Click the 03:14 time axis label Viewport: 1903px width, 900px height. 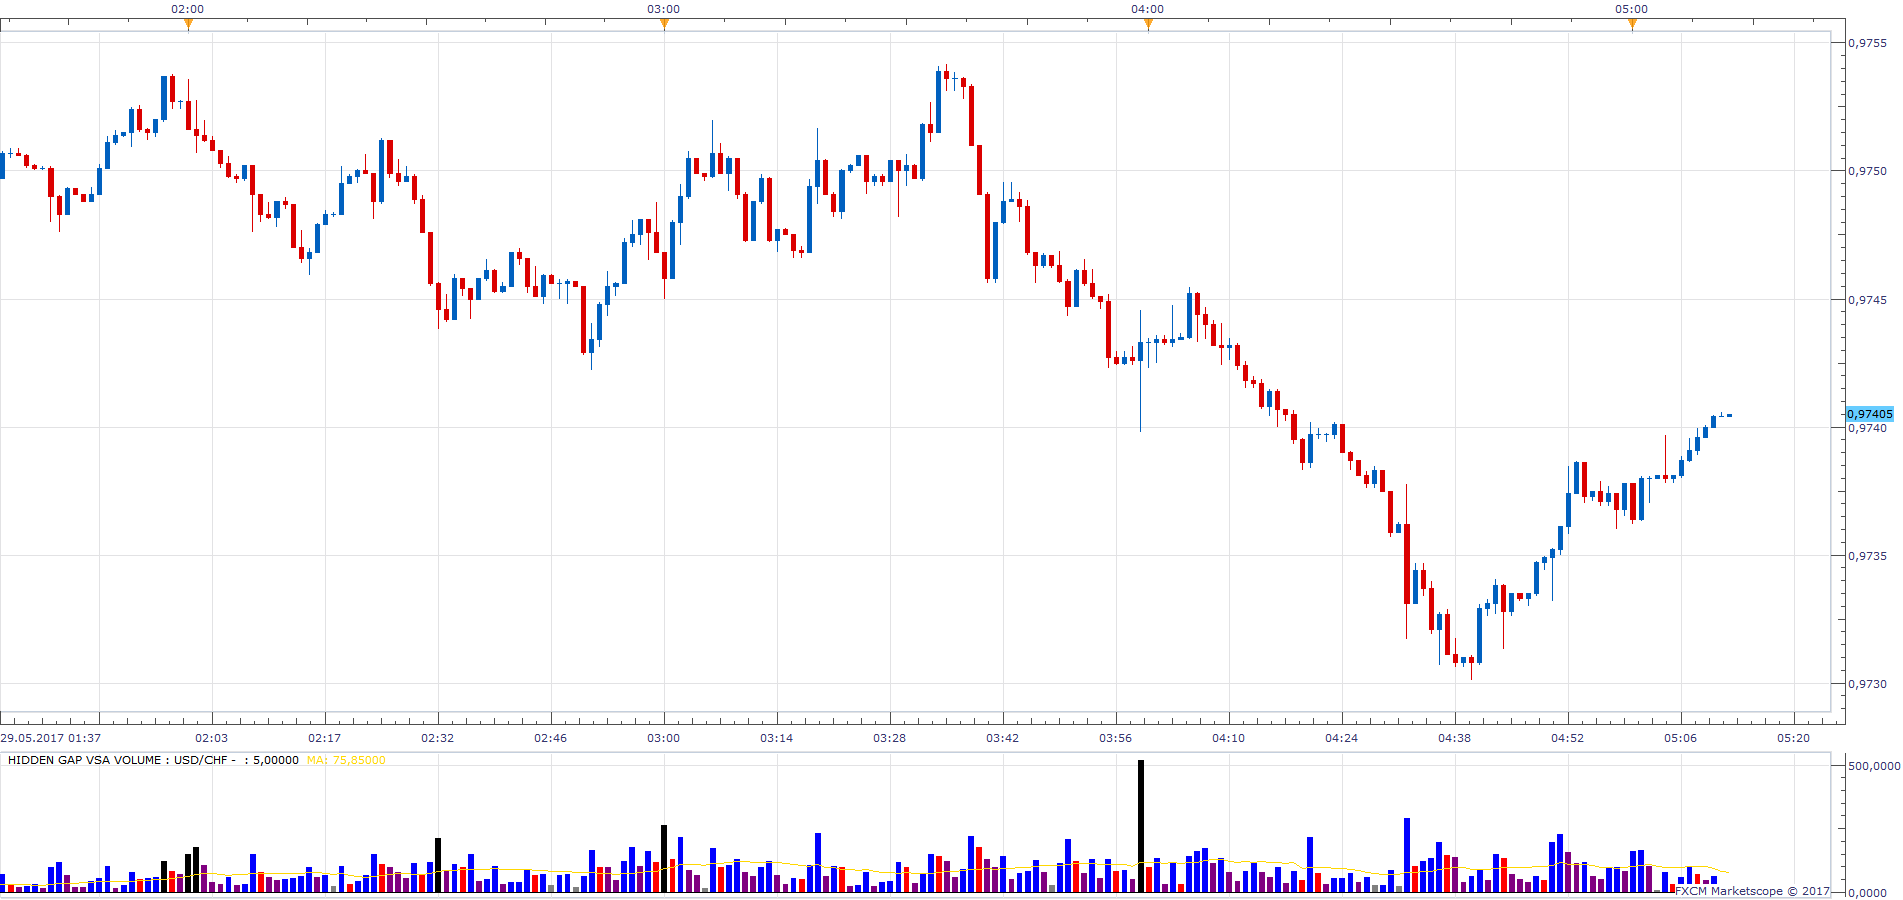[776, 738]
